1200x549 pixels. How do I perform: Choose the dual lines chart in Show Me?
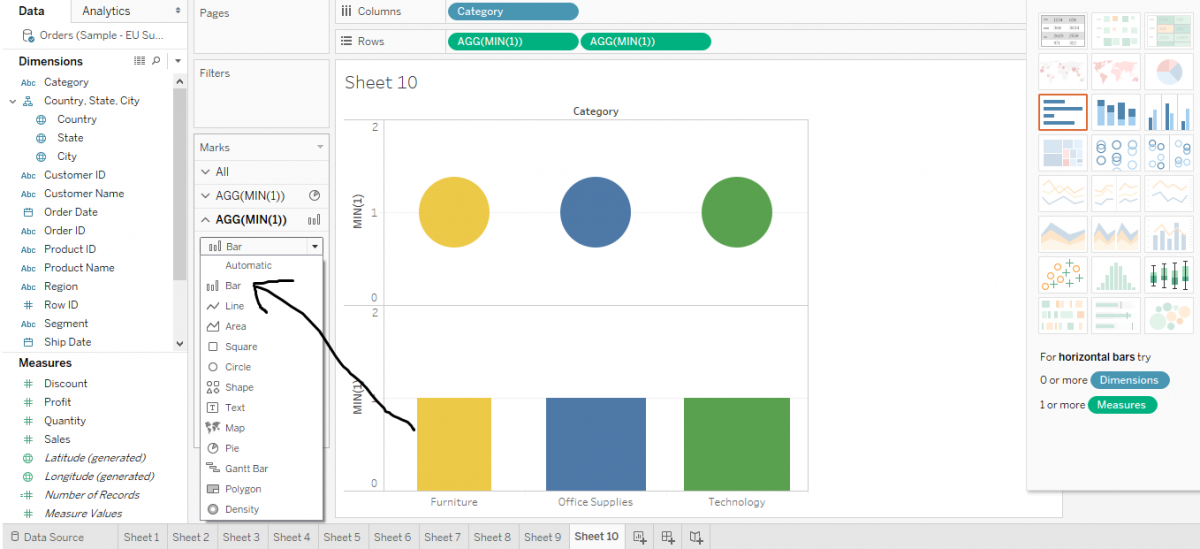[1167, 193]
